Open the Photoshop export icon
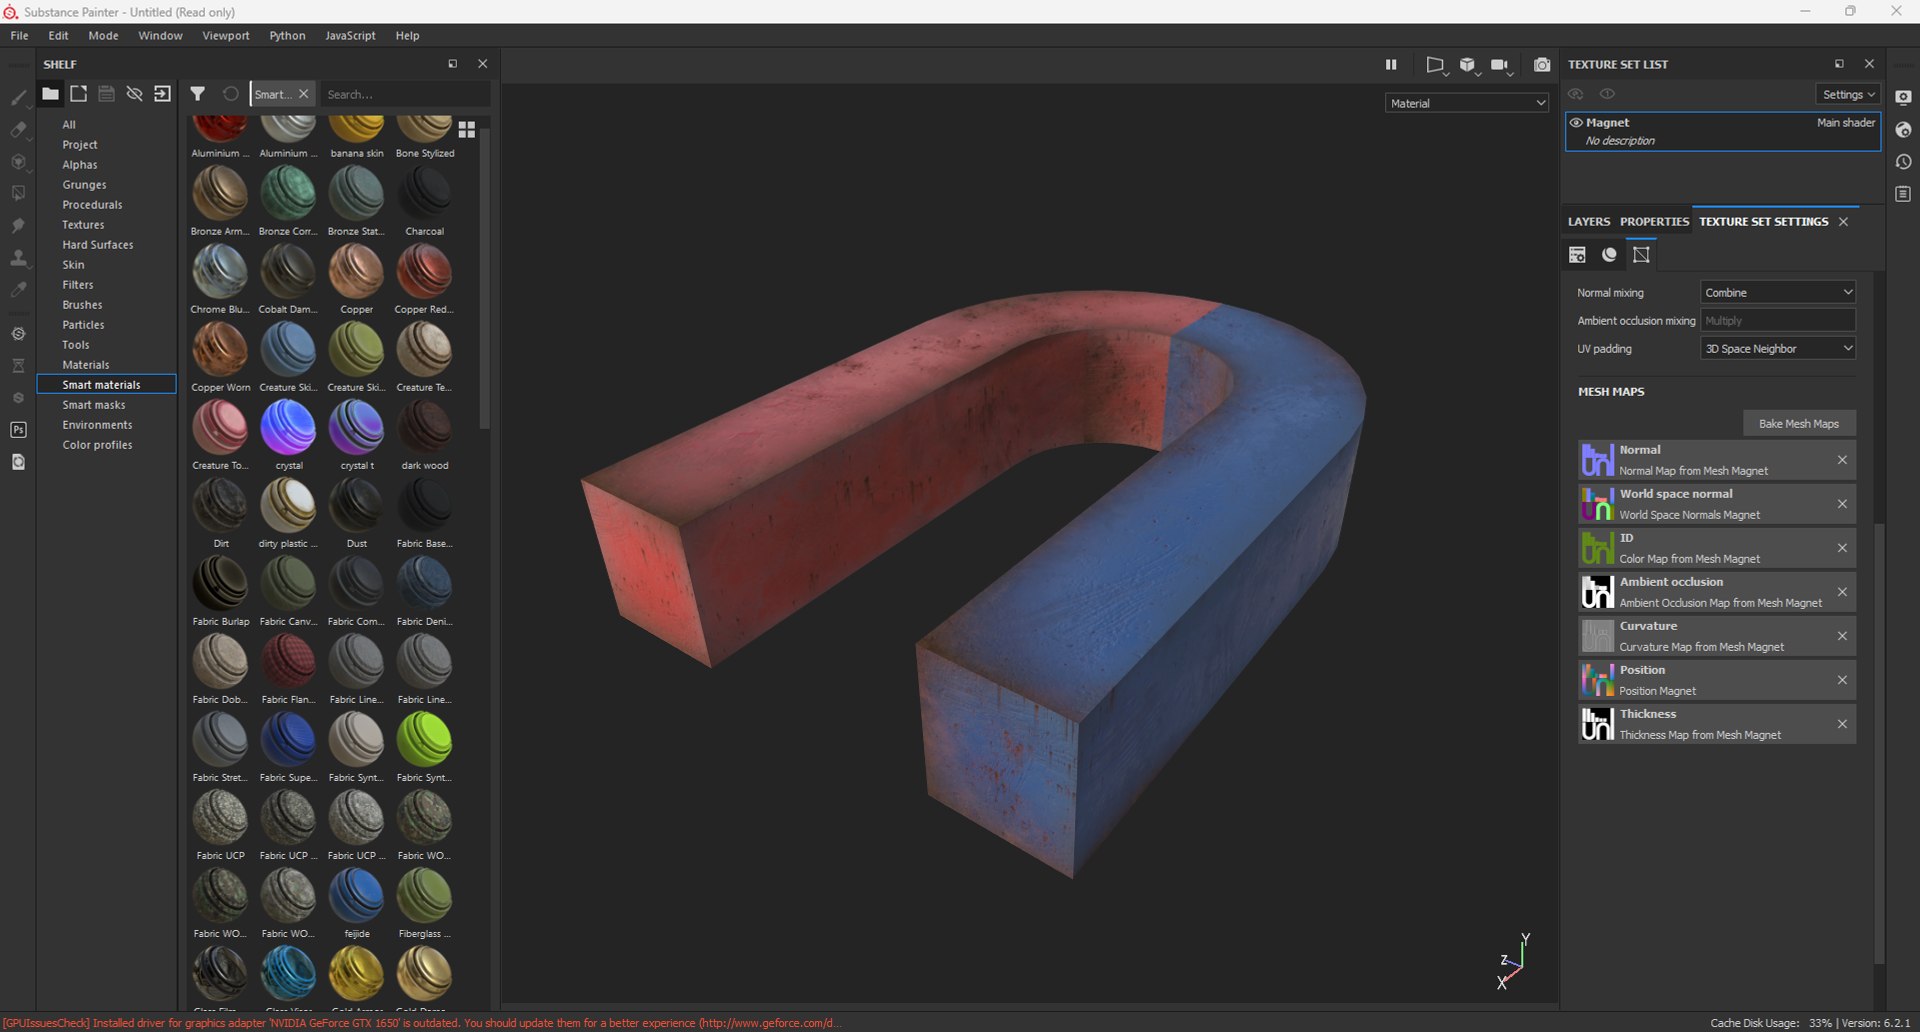Viewport: 1920px width, 1032px height. [18, 430]
